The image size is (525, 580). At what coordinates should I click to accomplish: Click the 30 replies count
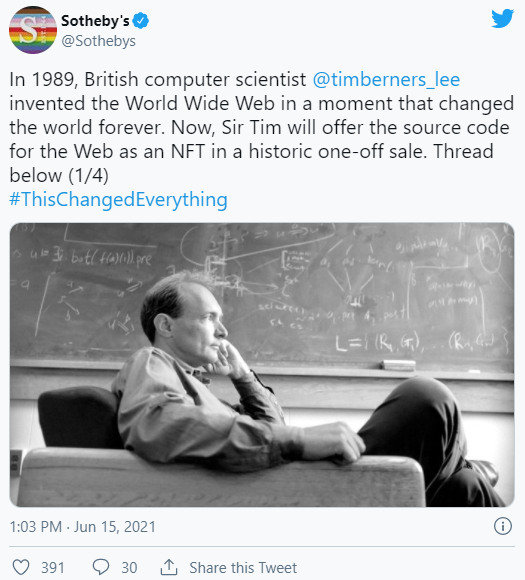[x=129, y=567]
